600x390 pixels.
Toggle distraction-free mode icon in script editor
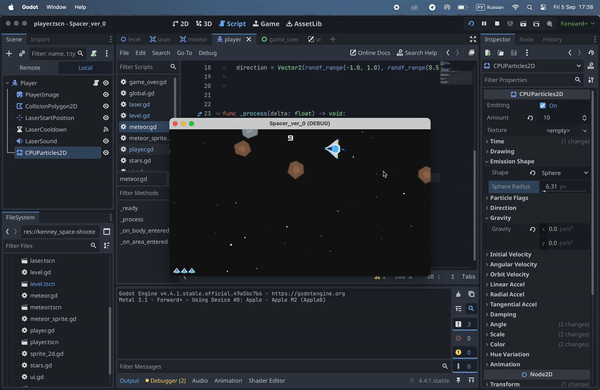point(473,39)
